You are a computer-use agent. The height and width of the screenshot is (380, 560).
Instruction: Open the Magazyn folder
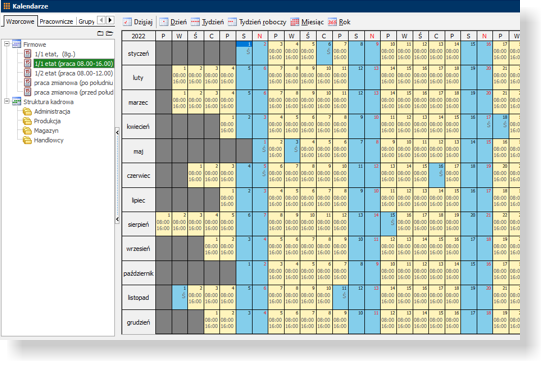pos(46,131)
